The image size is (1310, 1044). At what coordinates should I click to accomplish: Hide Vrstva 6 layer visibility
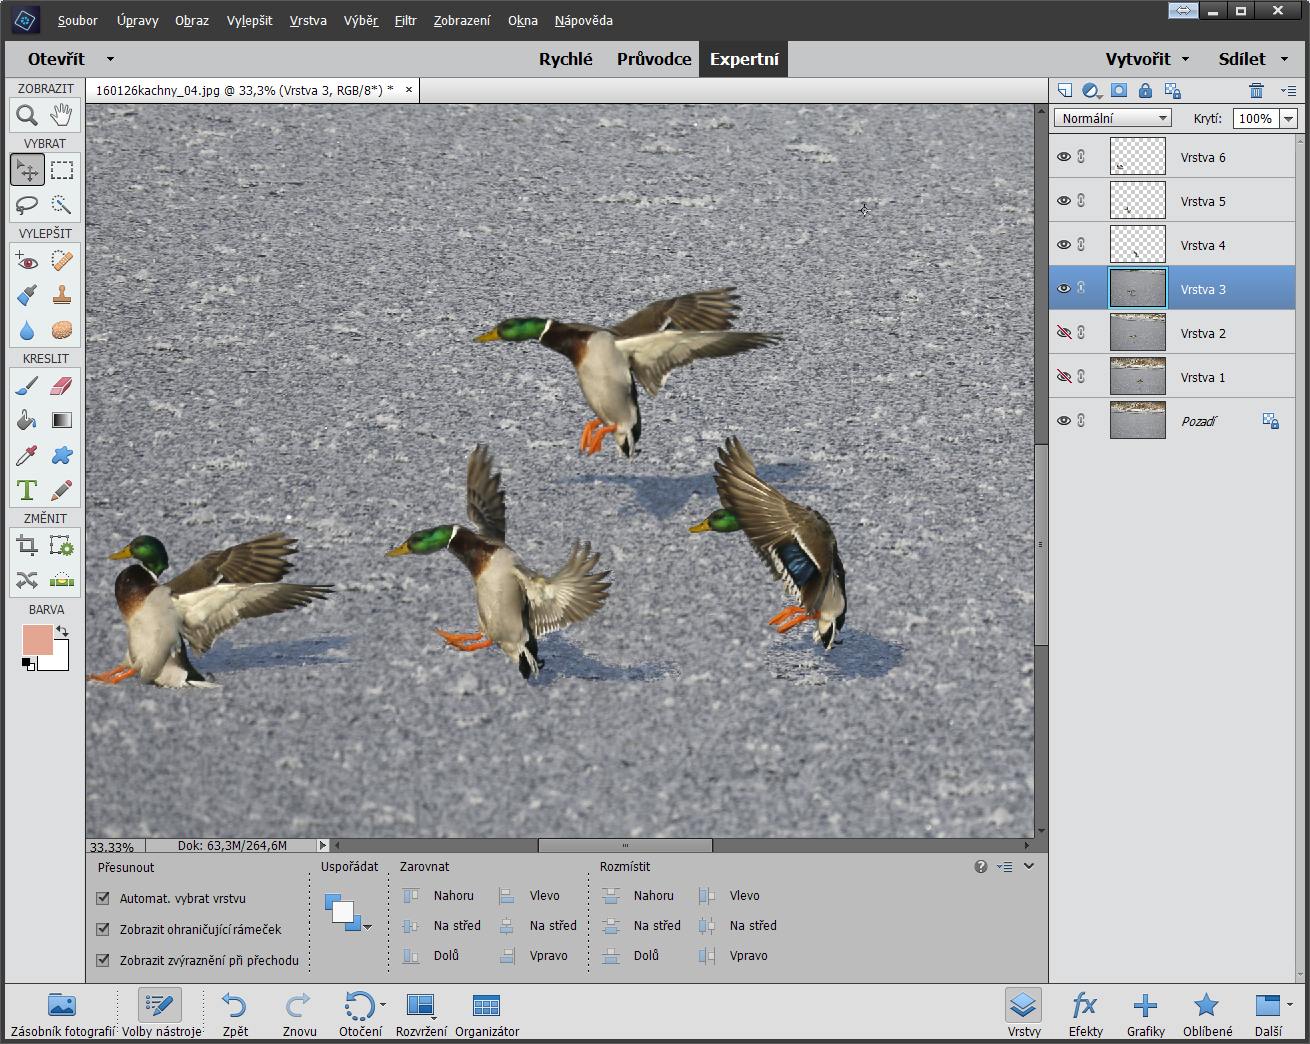click(x=1064, y=157)
